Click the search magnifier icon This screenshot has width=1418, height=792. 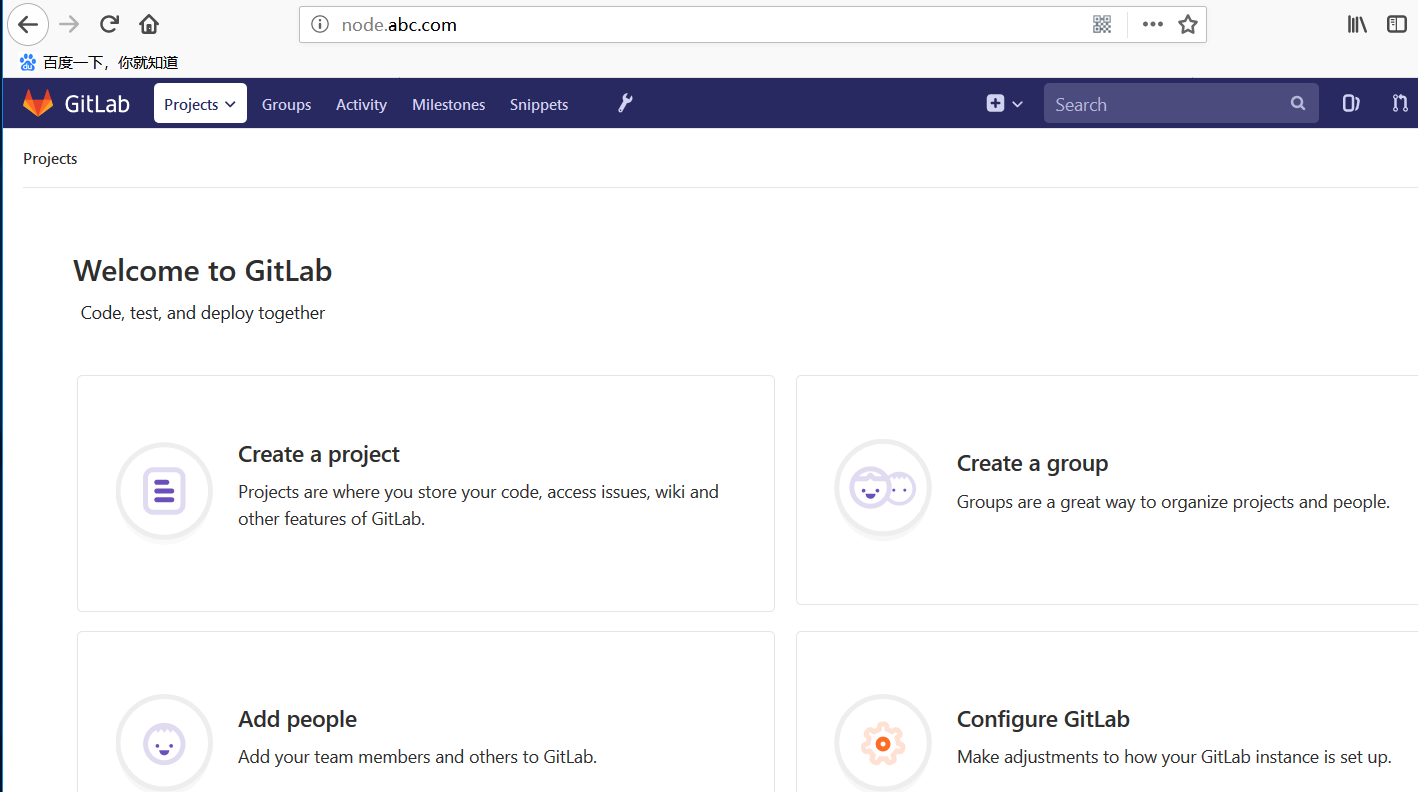pyautogui.click(x=1298, y=103)
